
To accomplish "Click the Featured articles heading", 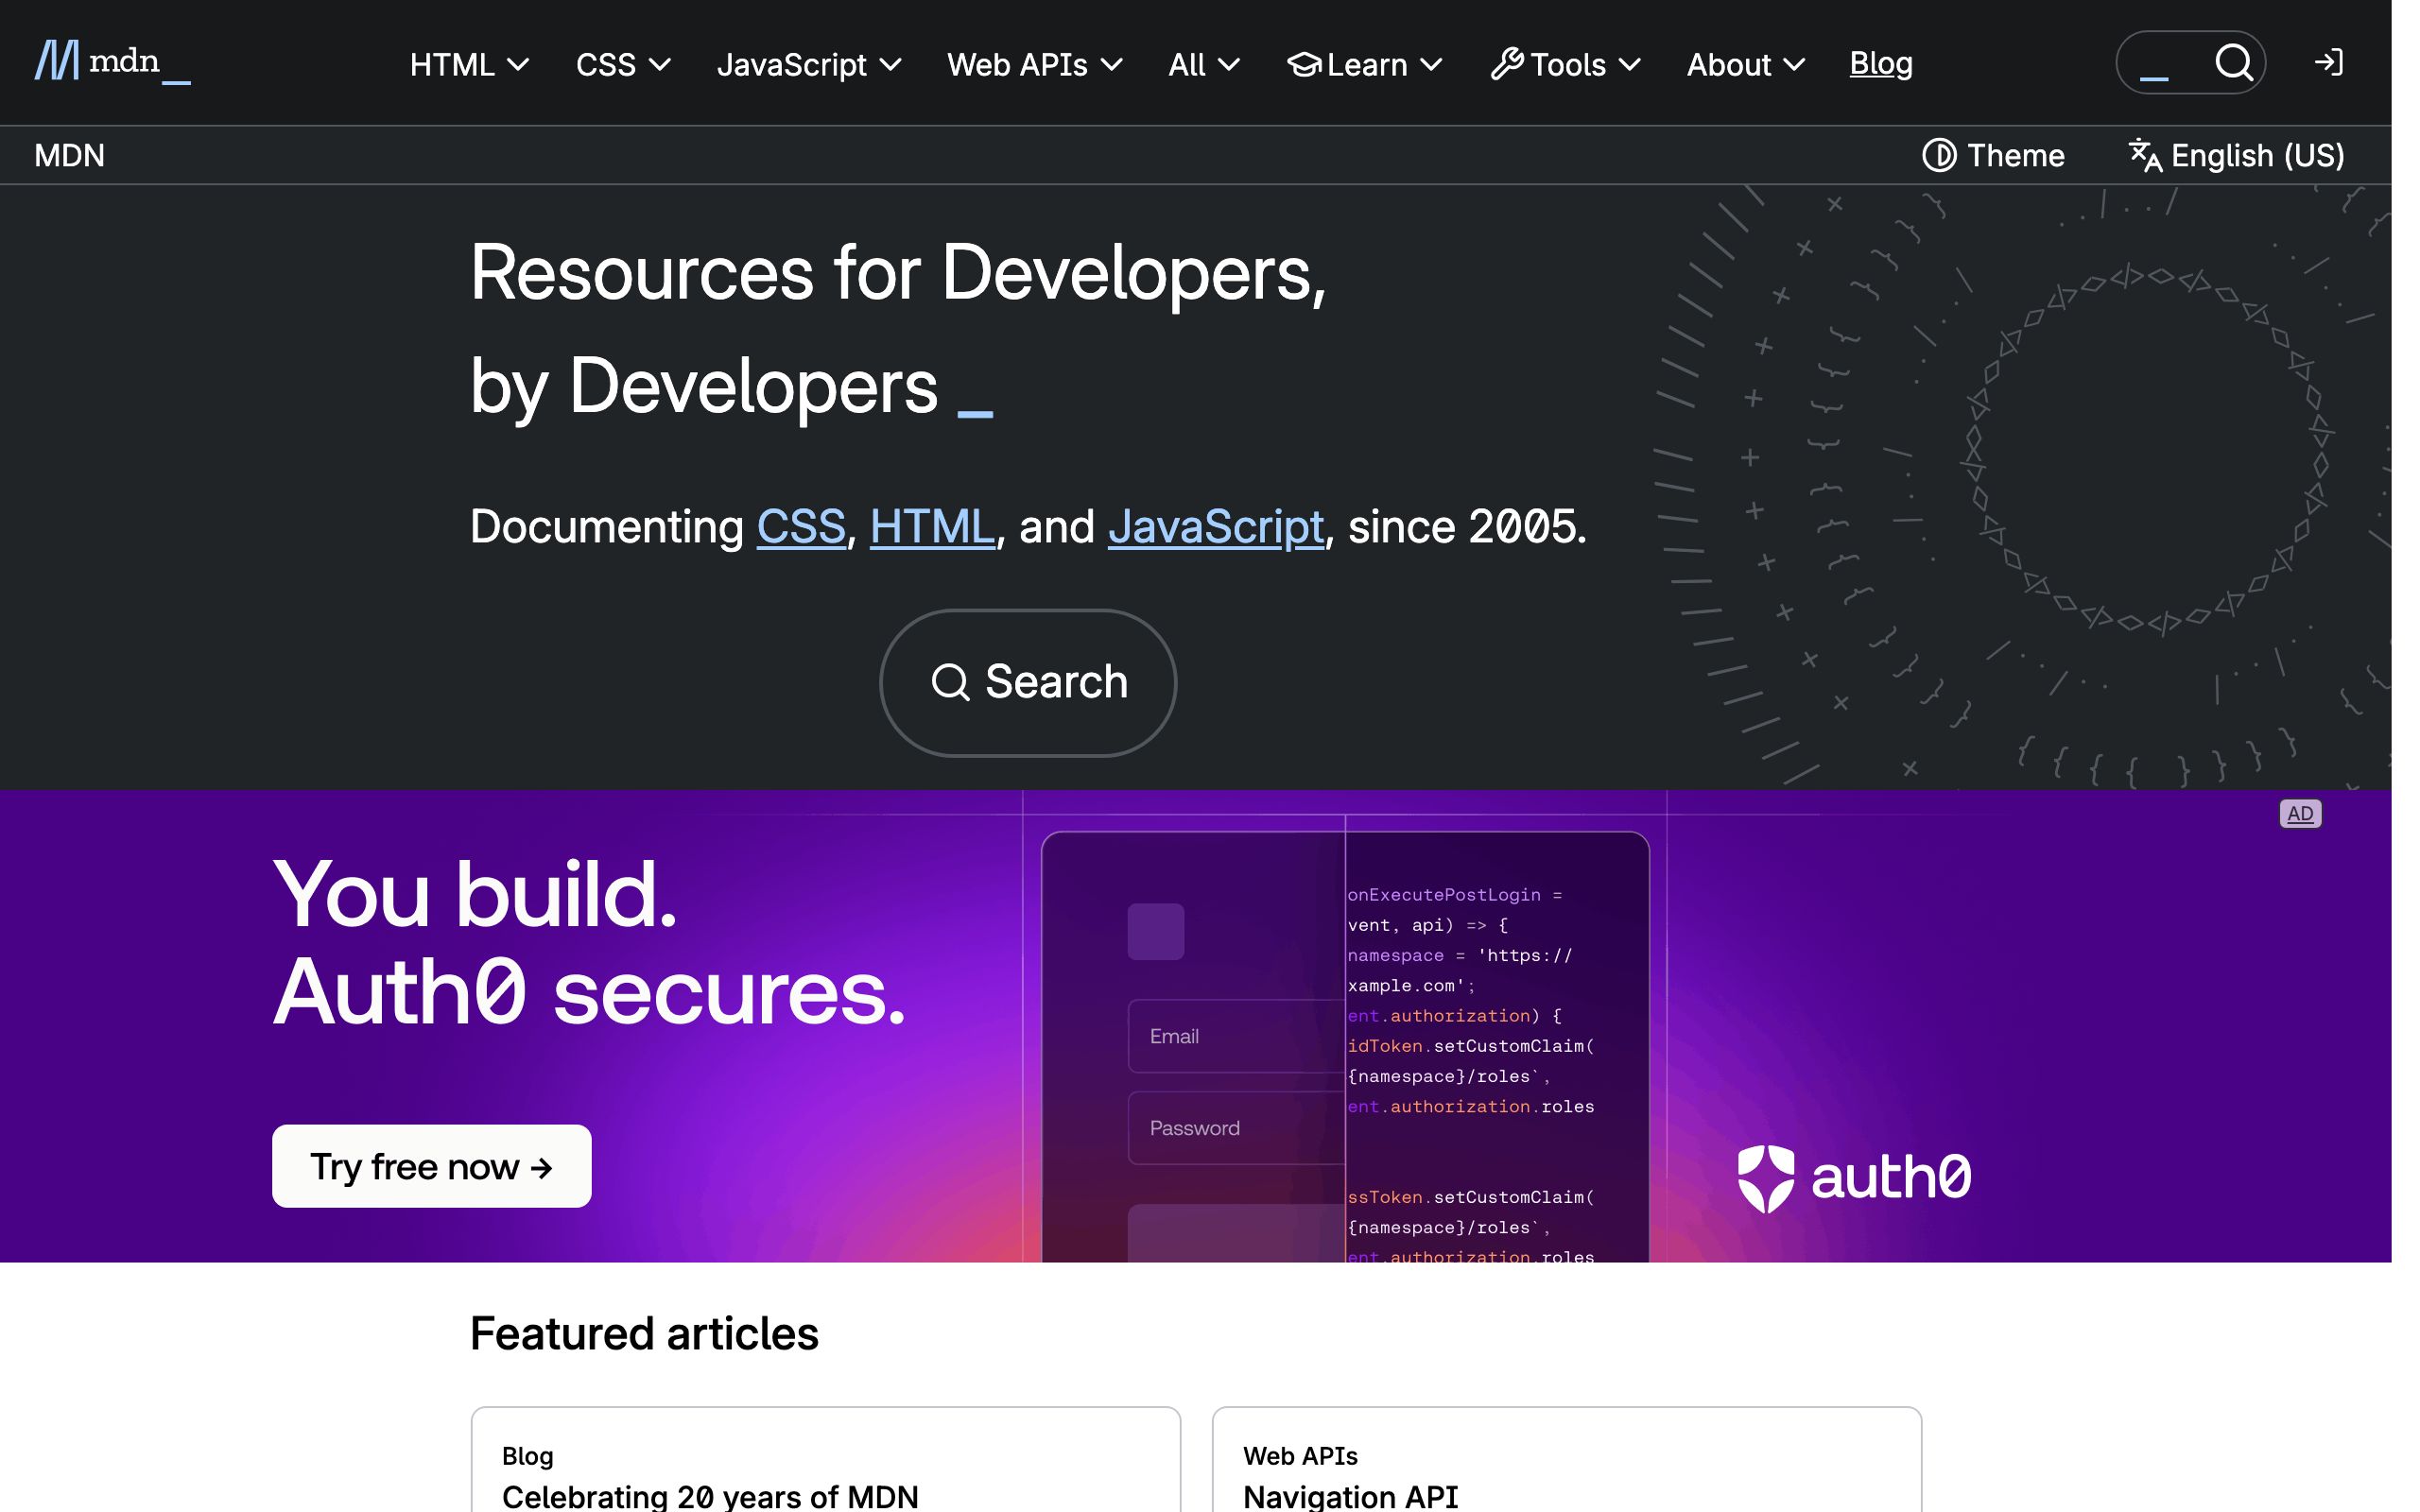I will click(644, 1334).
